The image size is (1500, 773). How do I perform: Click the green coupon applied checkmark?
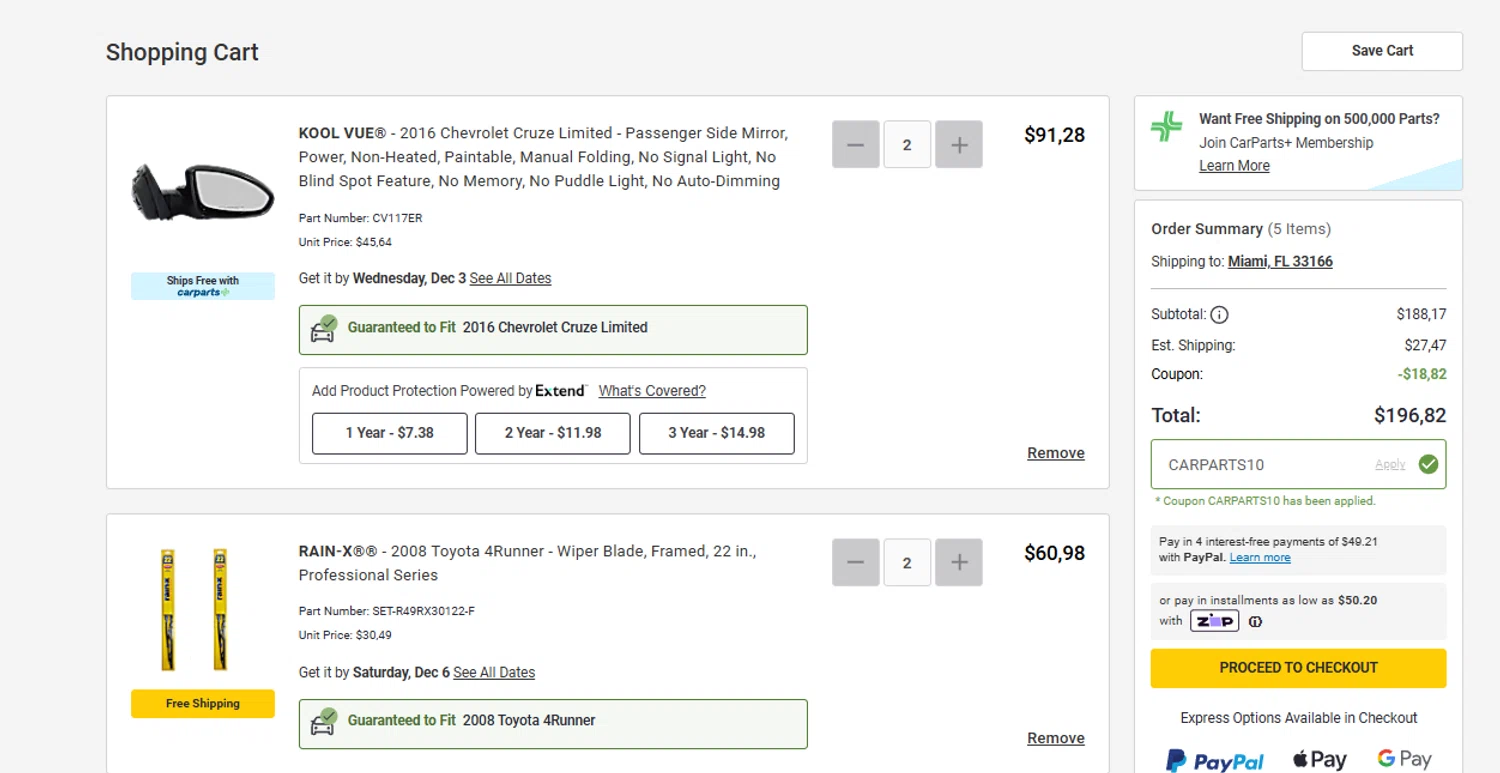[1428, 464]
